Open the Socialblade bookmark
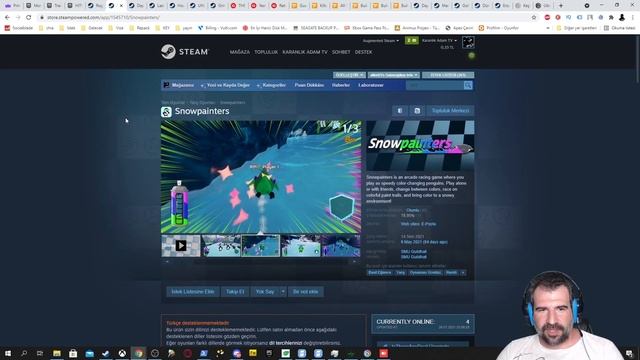The height and width of the screenshot is (360, 640). [19, 28]
